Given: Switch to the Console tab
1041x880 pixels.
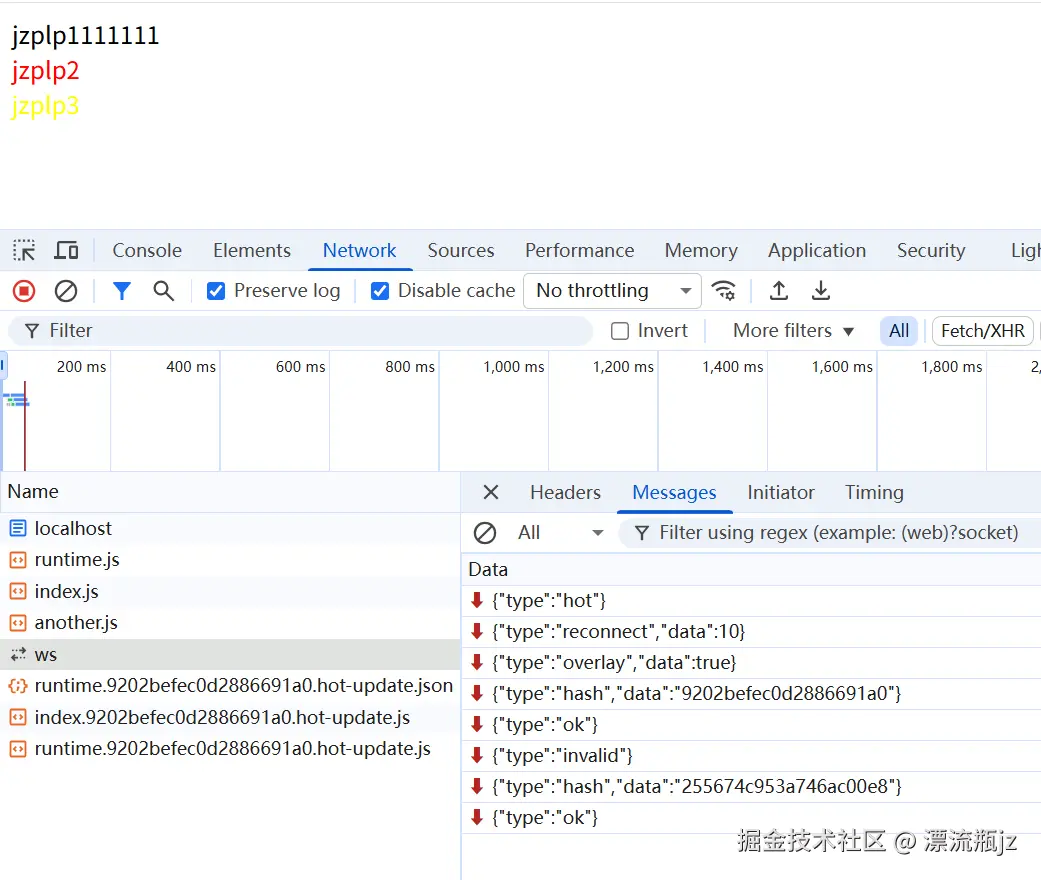Looking at the screenshot, I should click(x=147, y=250).
